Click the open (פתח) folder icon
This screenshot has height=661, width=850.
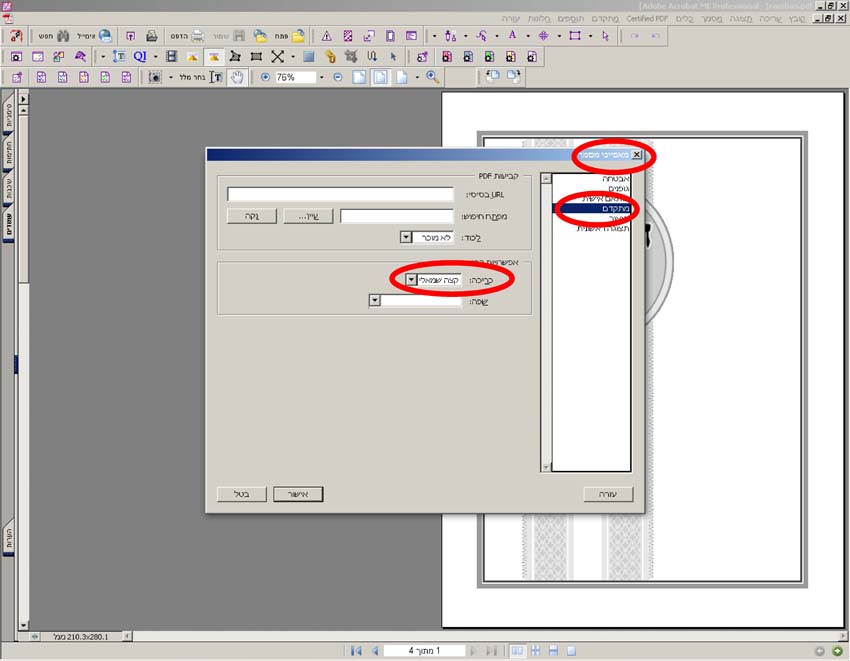298,36
